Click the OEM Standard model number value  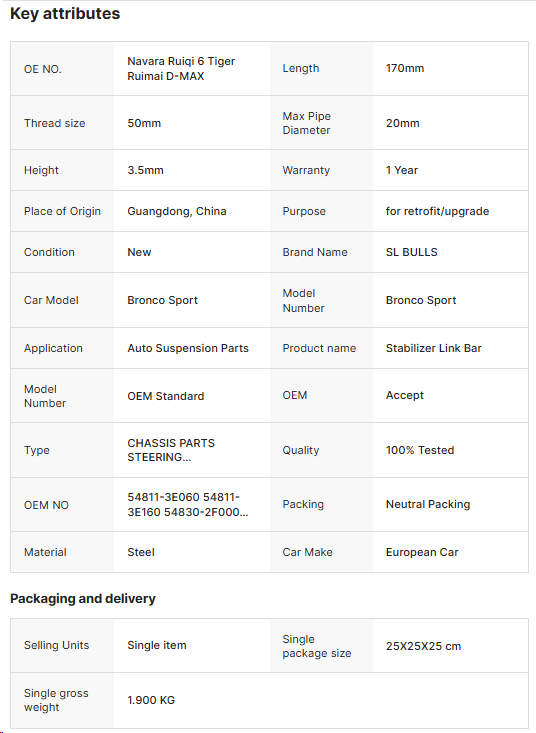pos(165,396)
